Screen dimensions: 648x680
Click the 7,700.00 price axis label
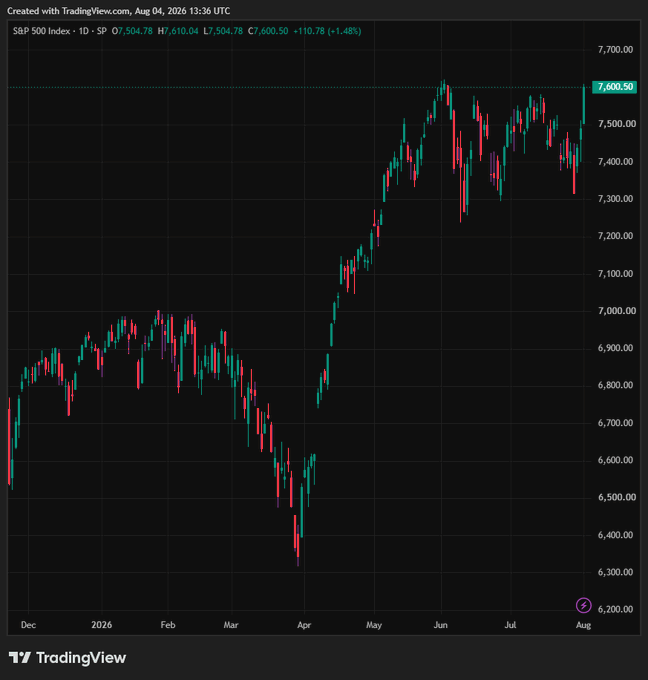tap(615, 50)
